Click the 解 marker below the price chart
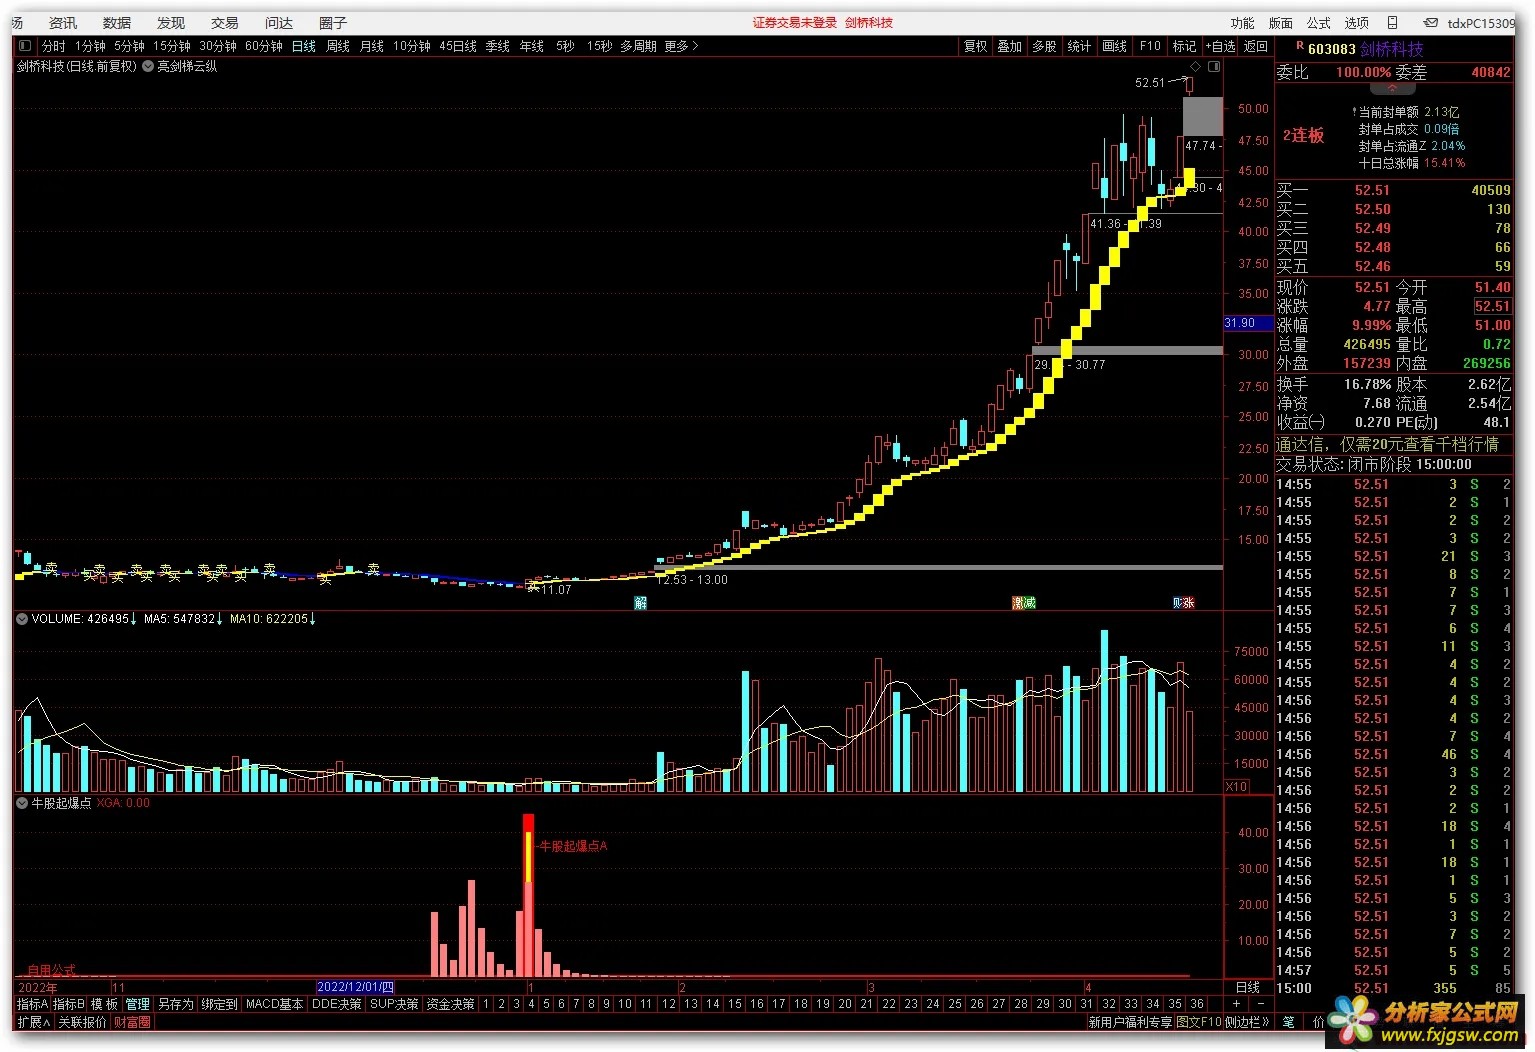Screen dimensions: 1535x1052 640,603
